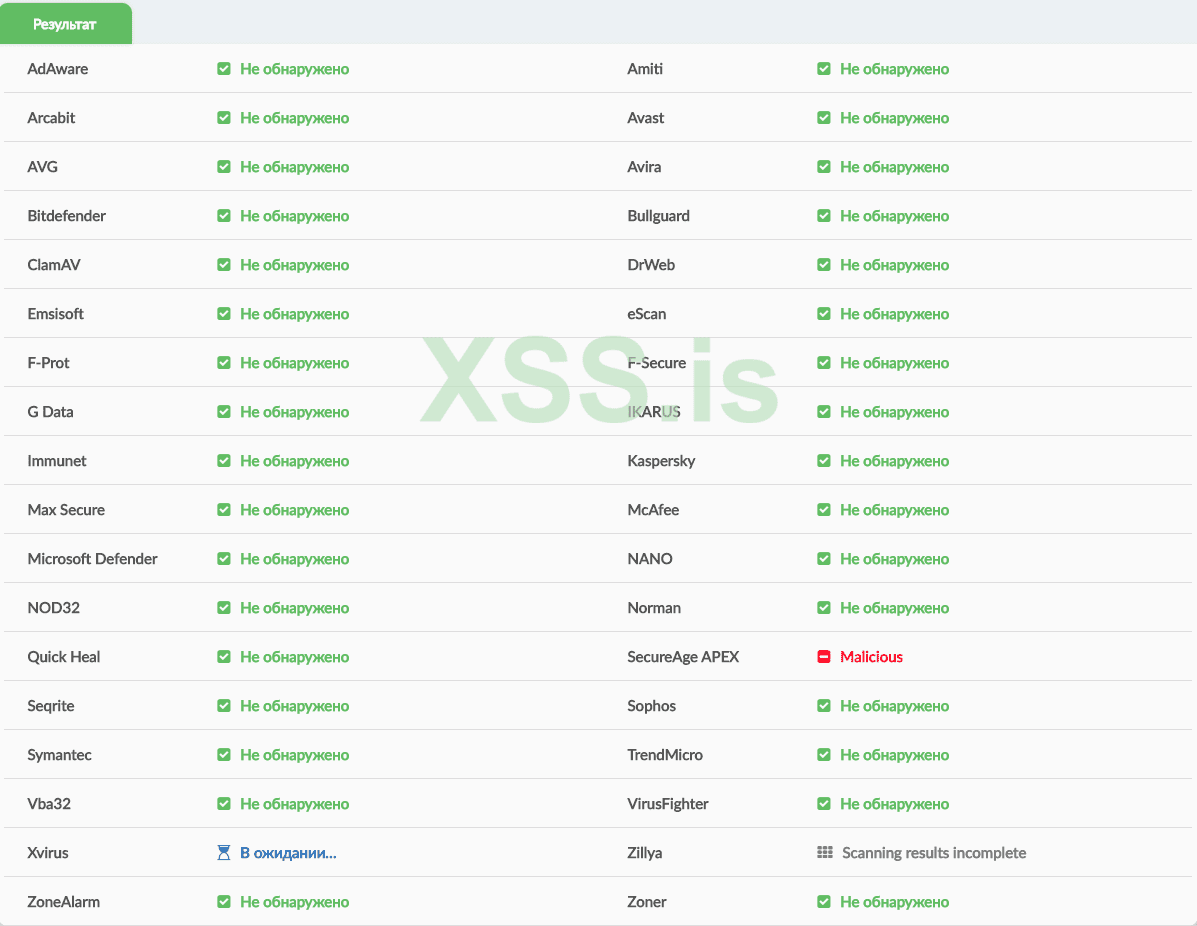Click the green check icon for Microsoft Defender
The width and height of the screenshot is (1197, 926).
click(224, 559)
